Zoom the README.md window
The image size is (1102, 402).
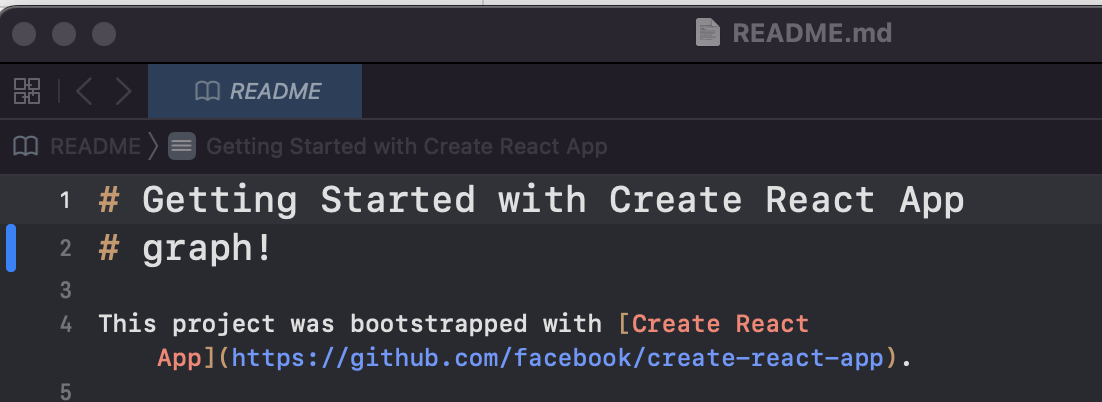pos(104,34)
